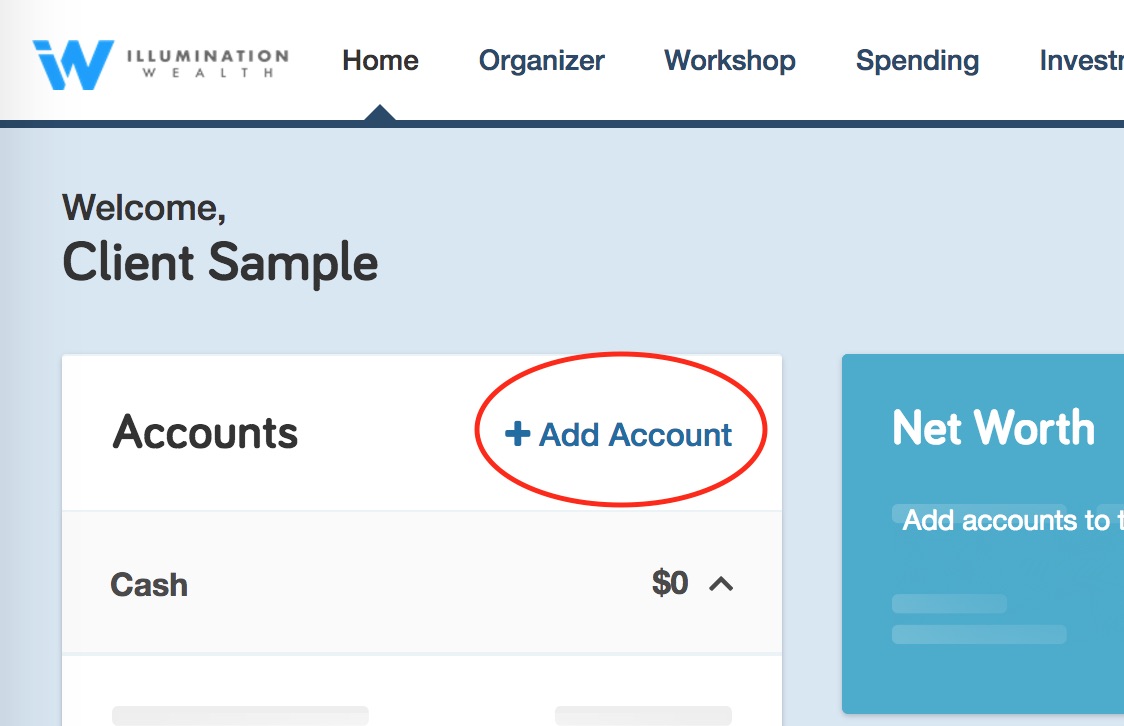The height and width of the screenshot is (726, 1124).
Task: Collapse the Cash section using the chevron
Action: point(720,584)
